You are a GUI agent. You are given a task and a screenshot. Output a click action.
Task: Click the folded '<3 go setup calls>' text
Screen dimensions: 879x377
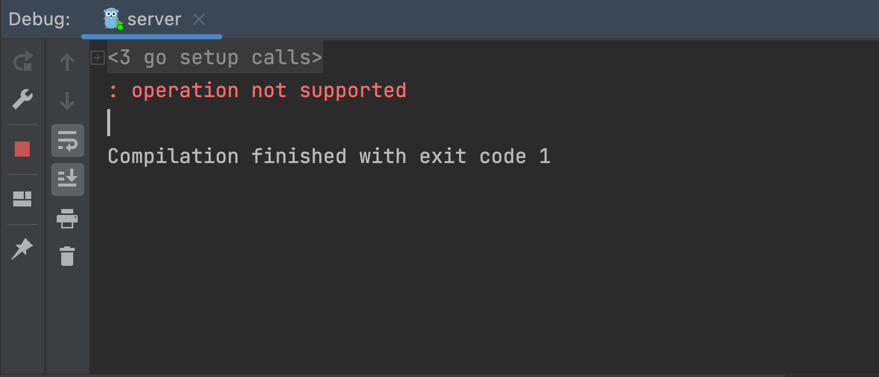coord(215,57)
